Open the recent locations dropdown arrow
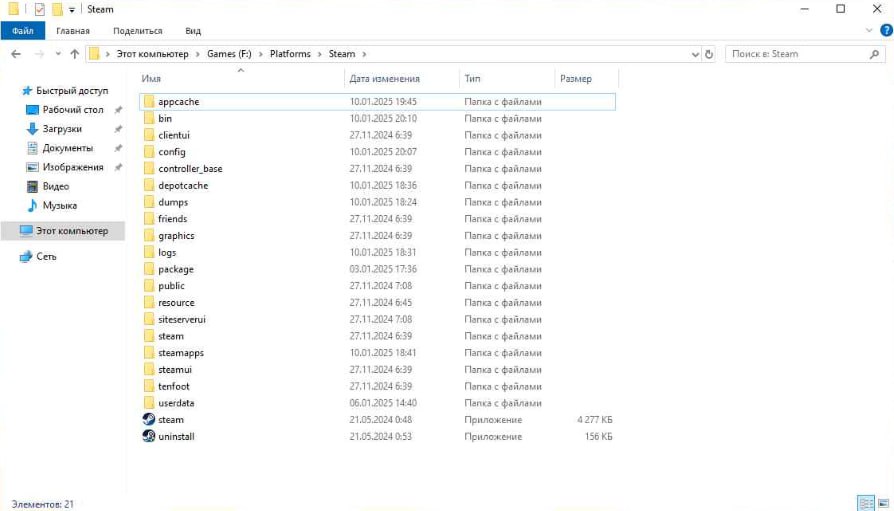The width and height of the screenshot is (894, 511). (x=58, y=54)
